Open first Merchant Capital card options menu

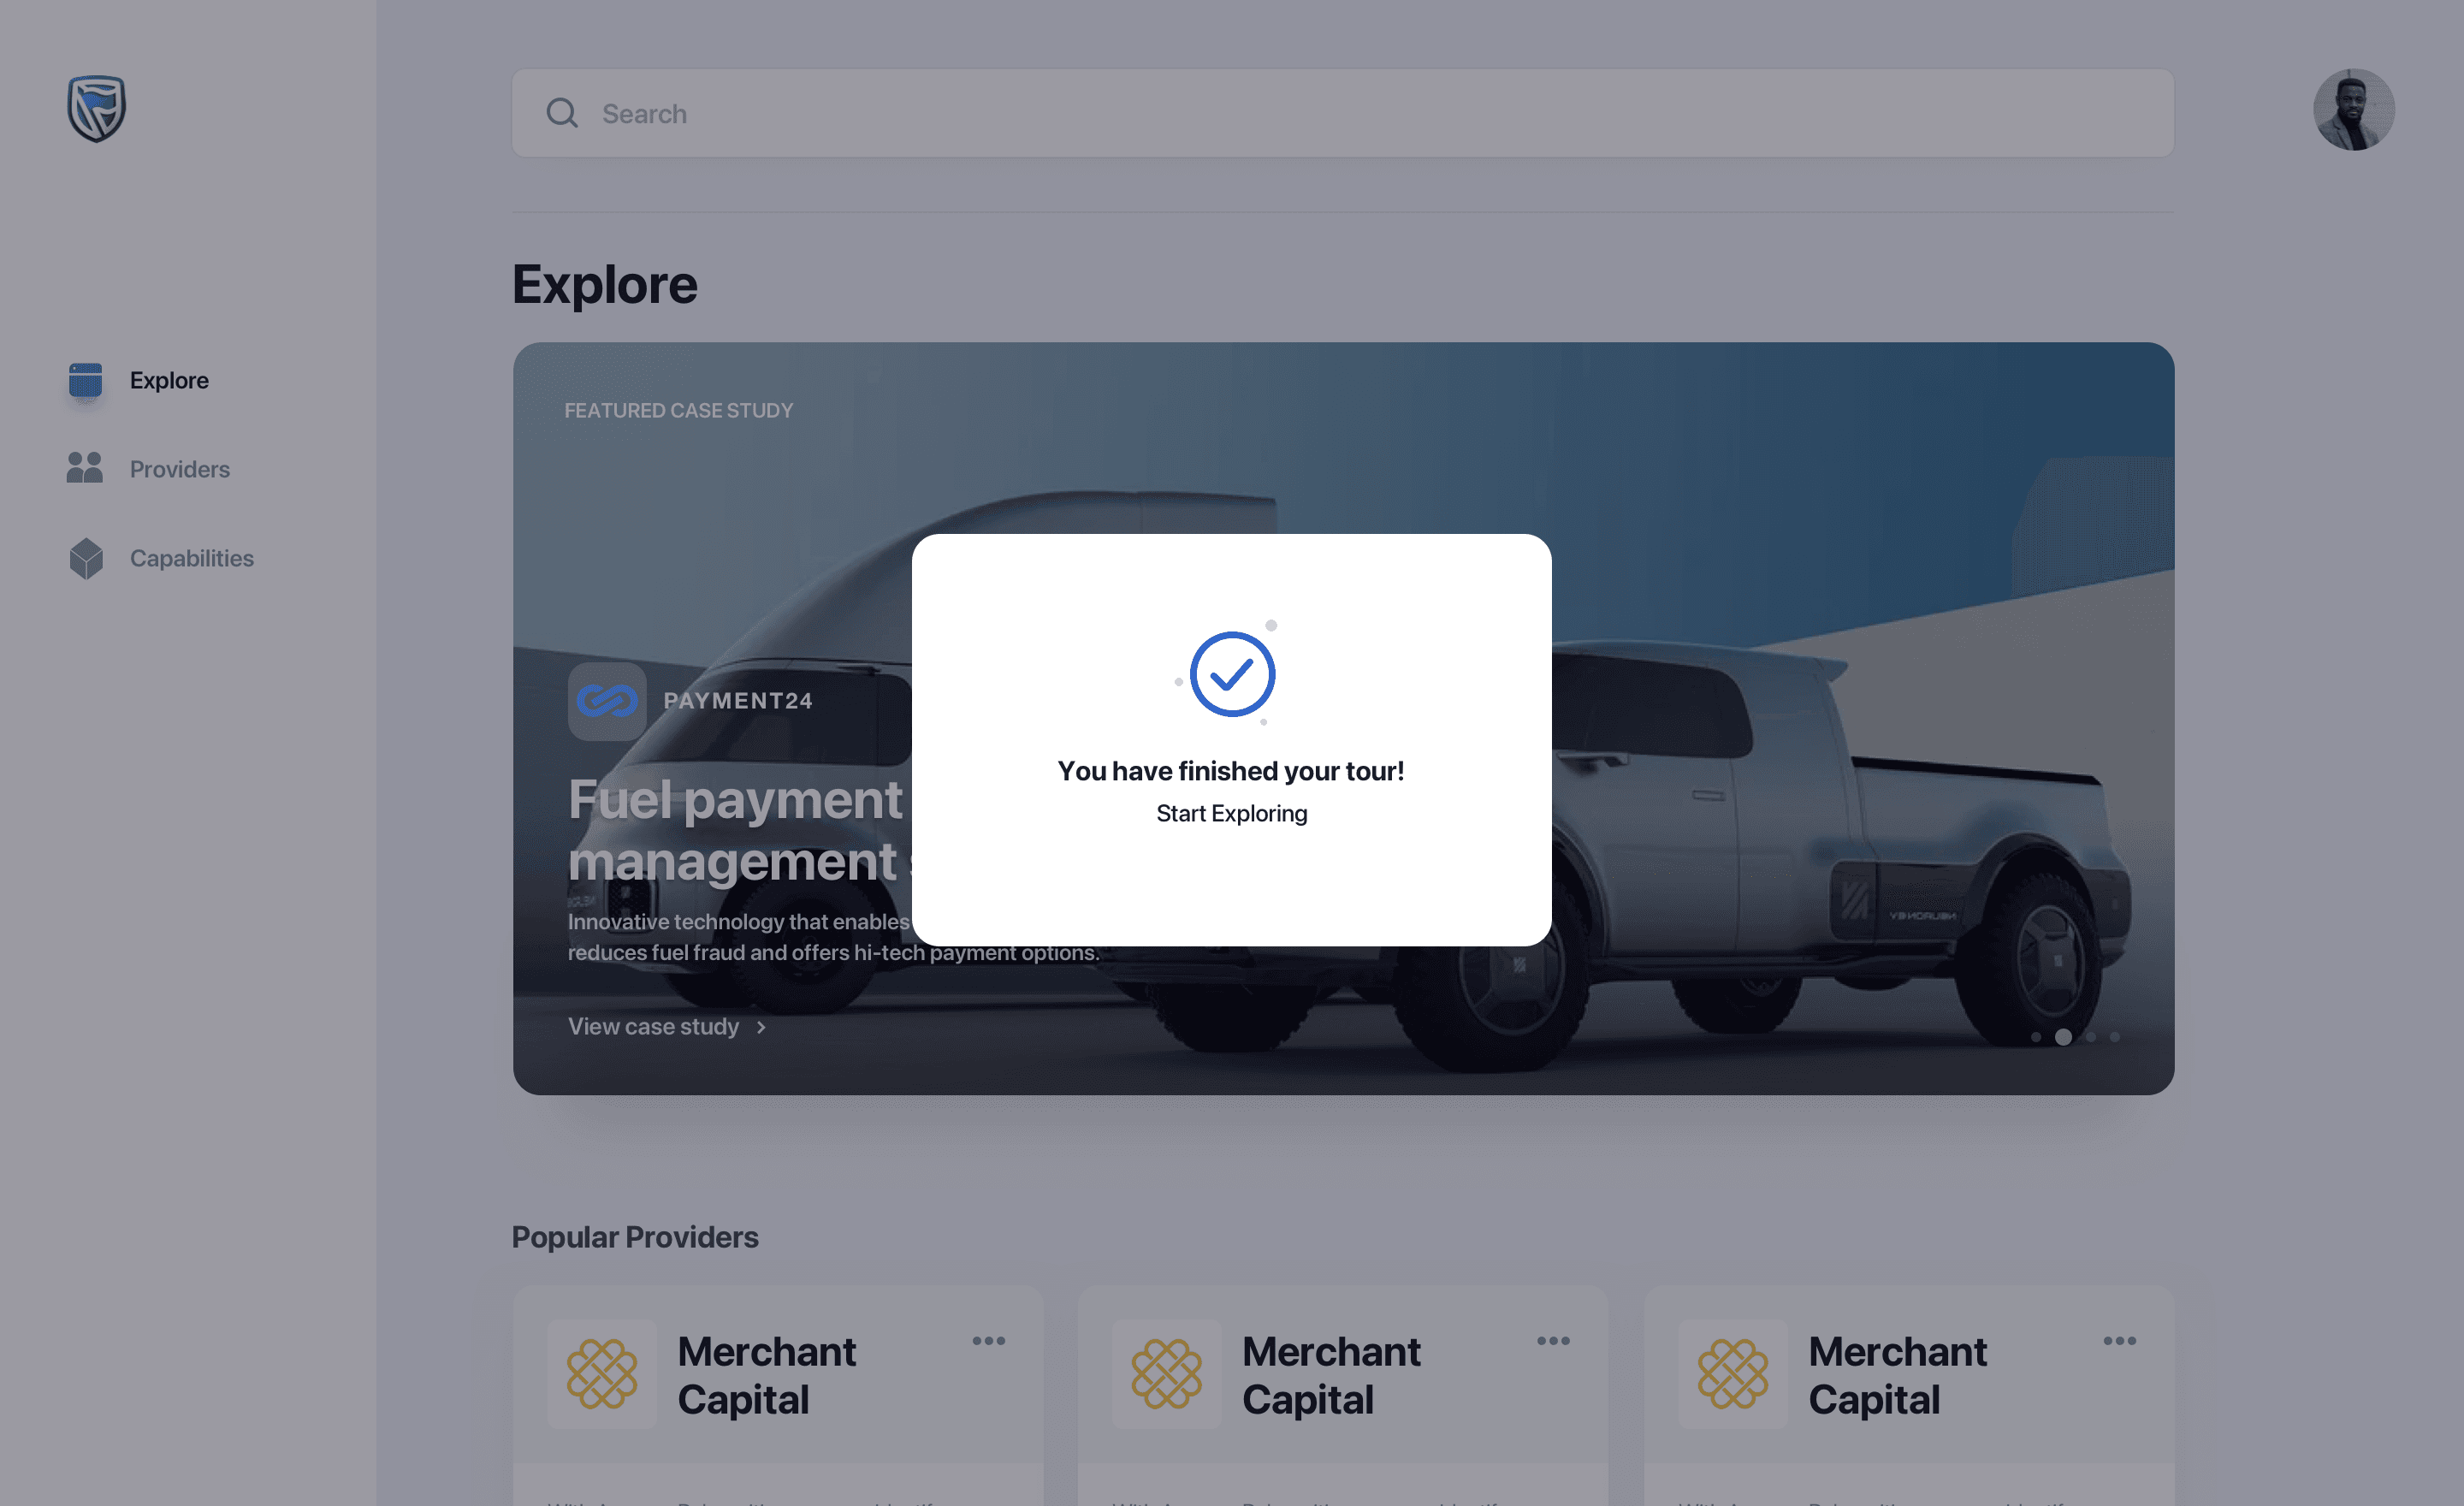click(988, 1341)
